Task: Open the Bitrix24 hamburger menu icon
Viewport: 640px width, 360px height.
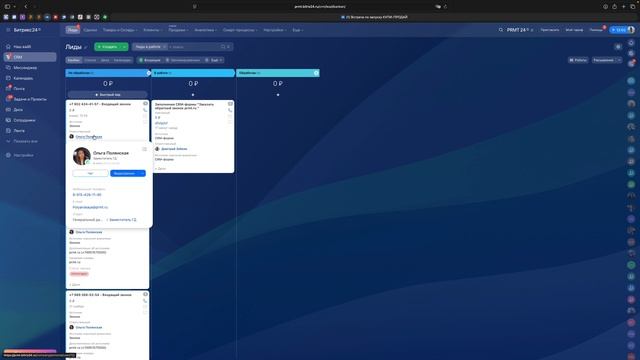Action: click(8, 30)
